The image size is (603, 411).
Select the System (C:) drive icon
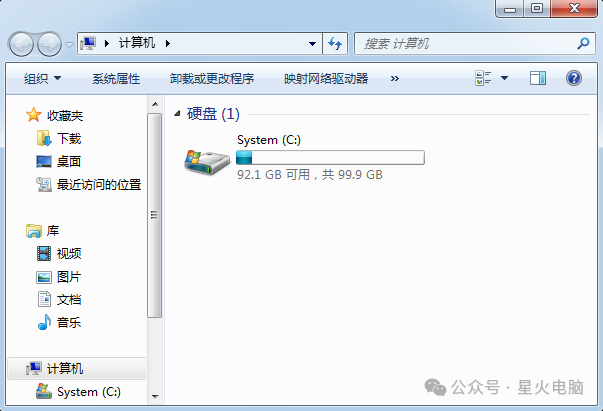pyautogui.click(x=207, y=161)
